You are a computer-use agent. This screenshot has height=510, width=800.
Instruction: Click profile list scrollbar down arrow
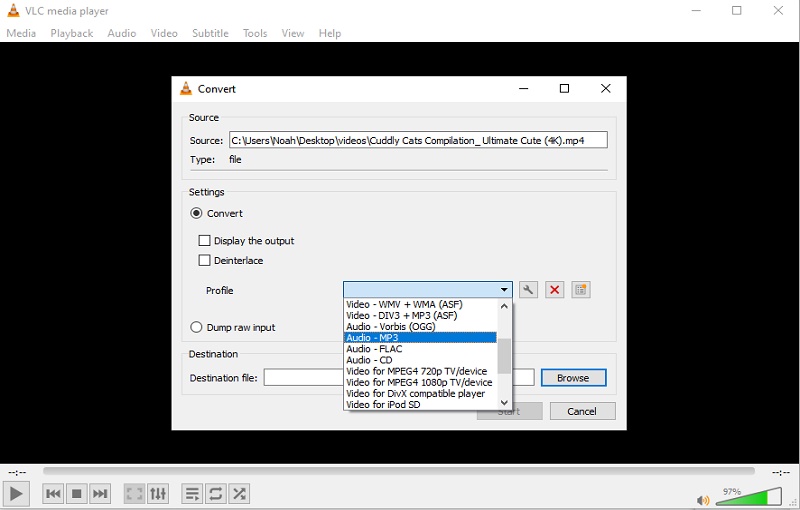click(x=504, y=402)
